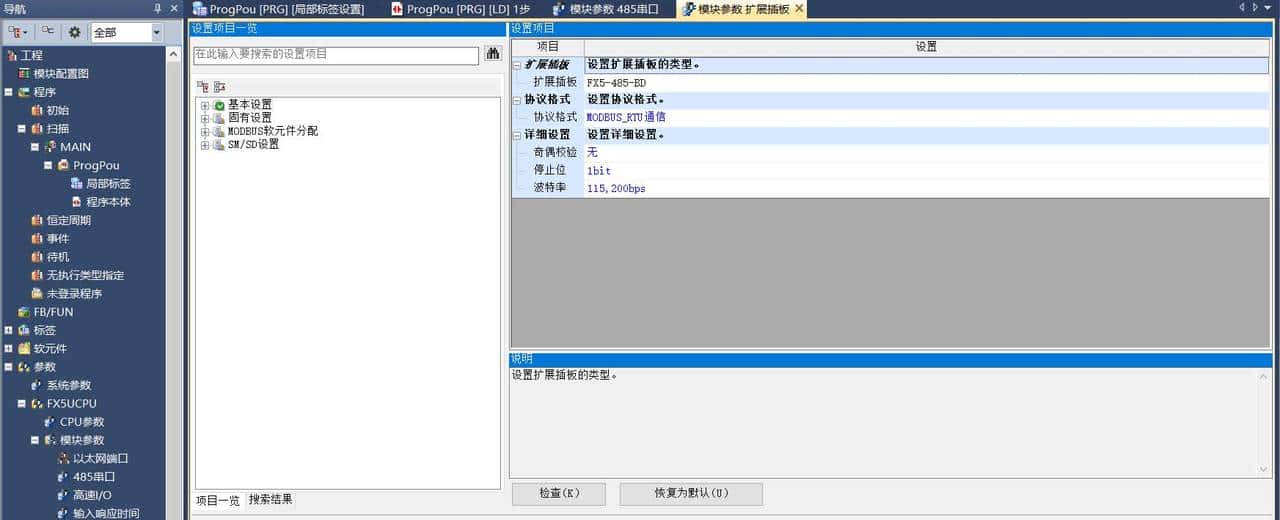Close the navigation panel
This screenshot has height=520, width=1280.
pos(174,8)
